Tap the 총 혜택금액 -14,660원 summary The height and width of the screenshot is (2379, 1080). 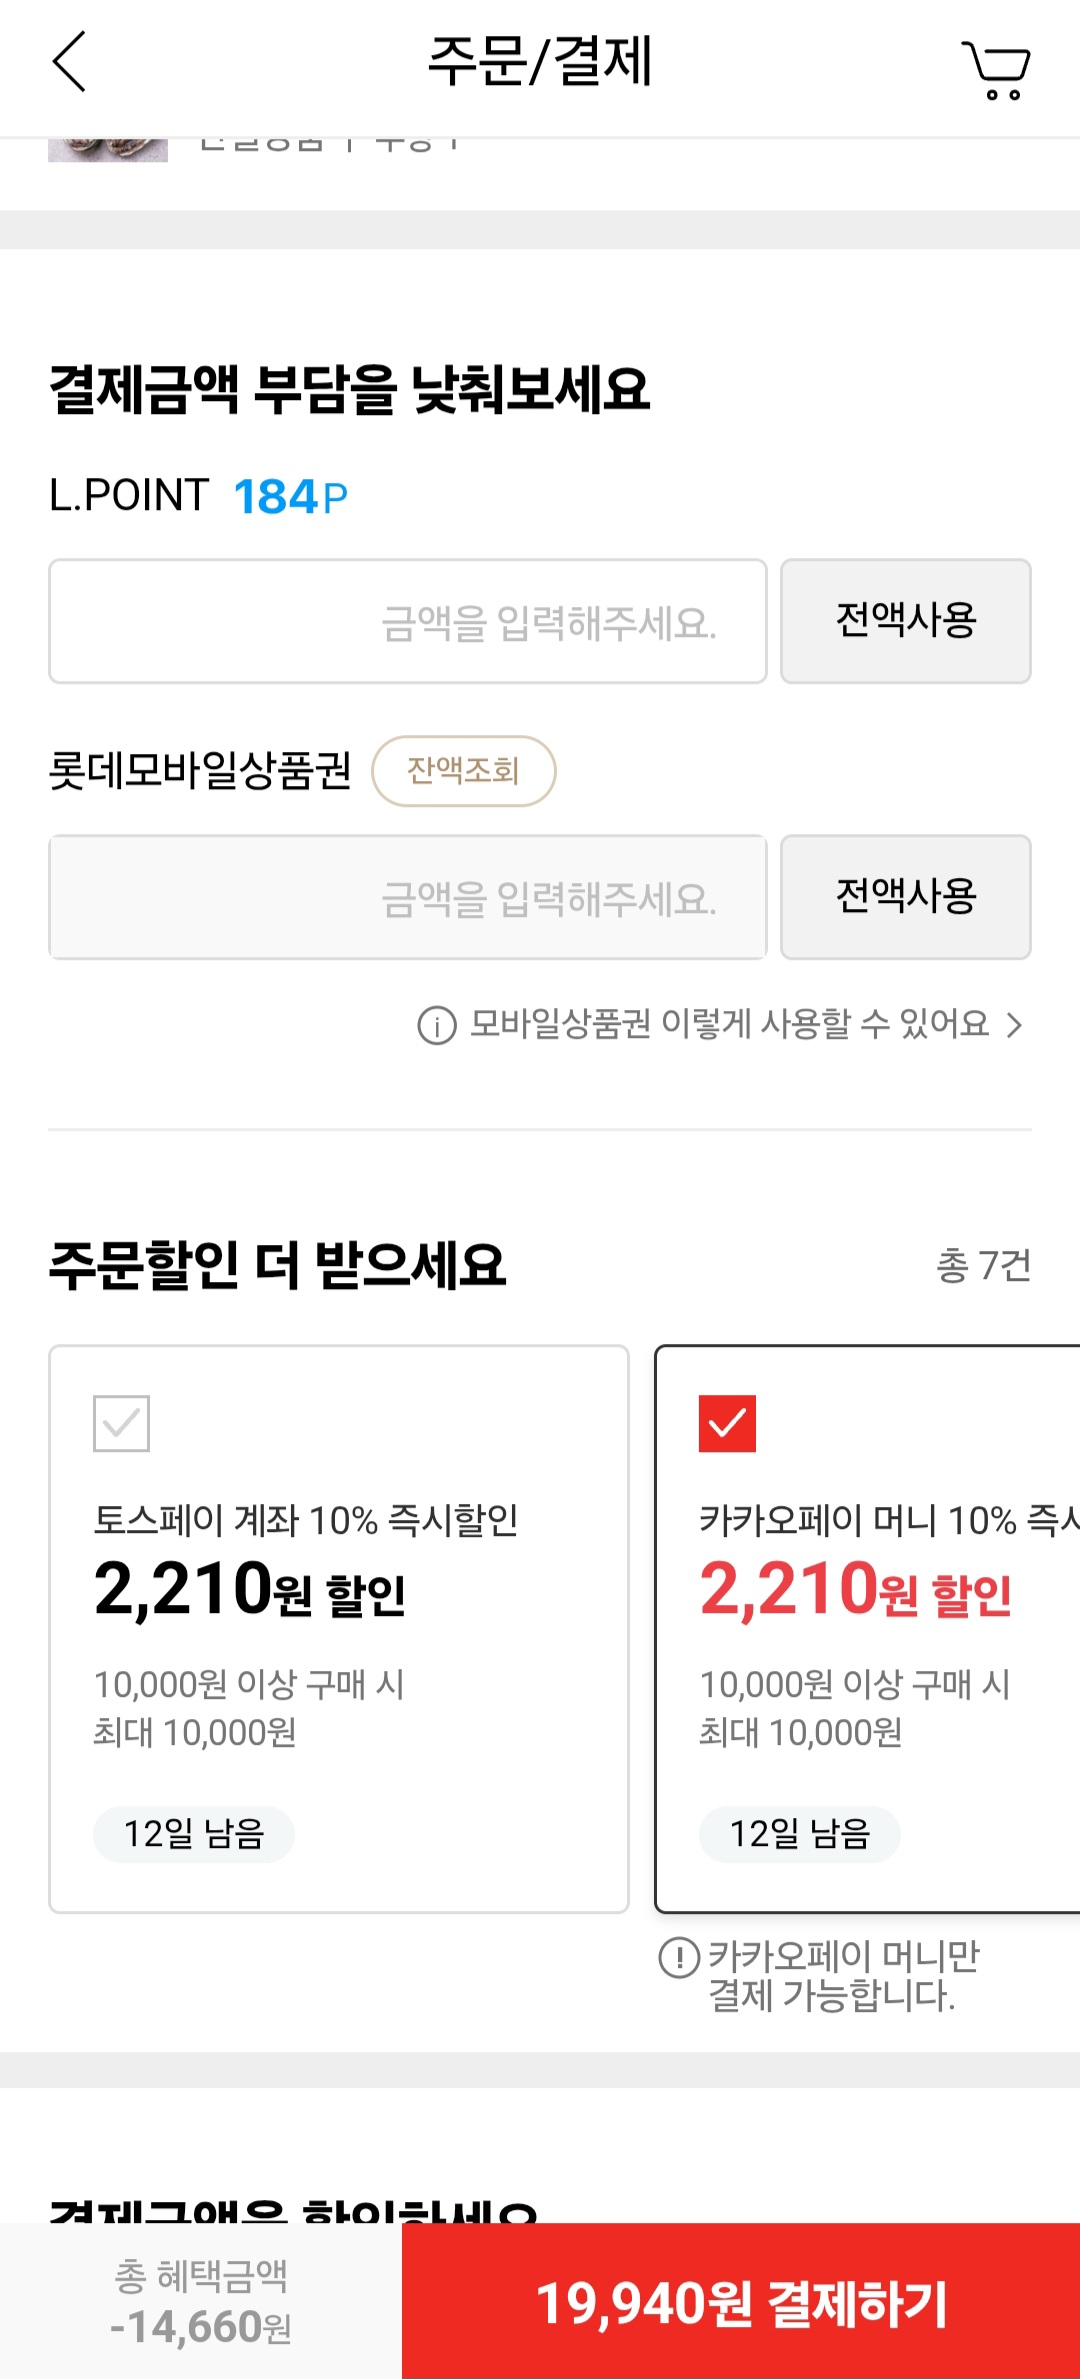[x=201, y=2302]
